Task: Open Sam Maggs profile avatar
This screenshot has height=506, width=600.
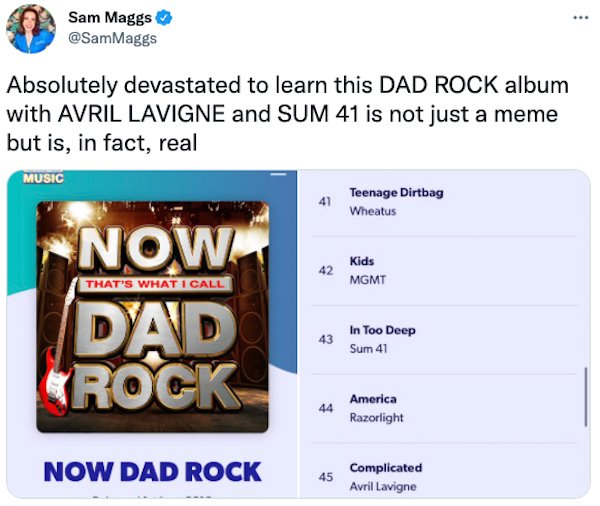Action: (31, 29)
